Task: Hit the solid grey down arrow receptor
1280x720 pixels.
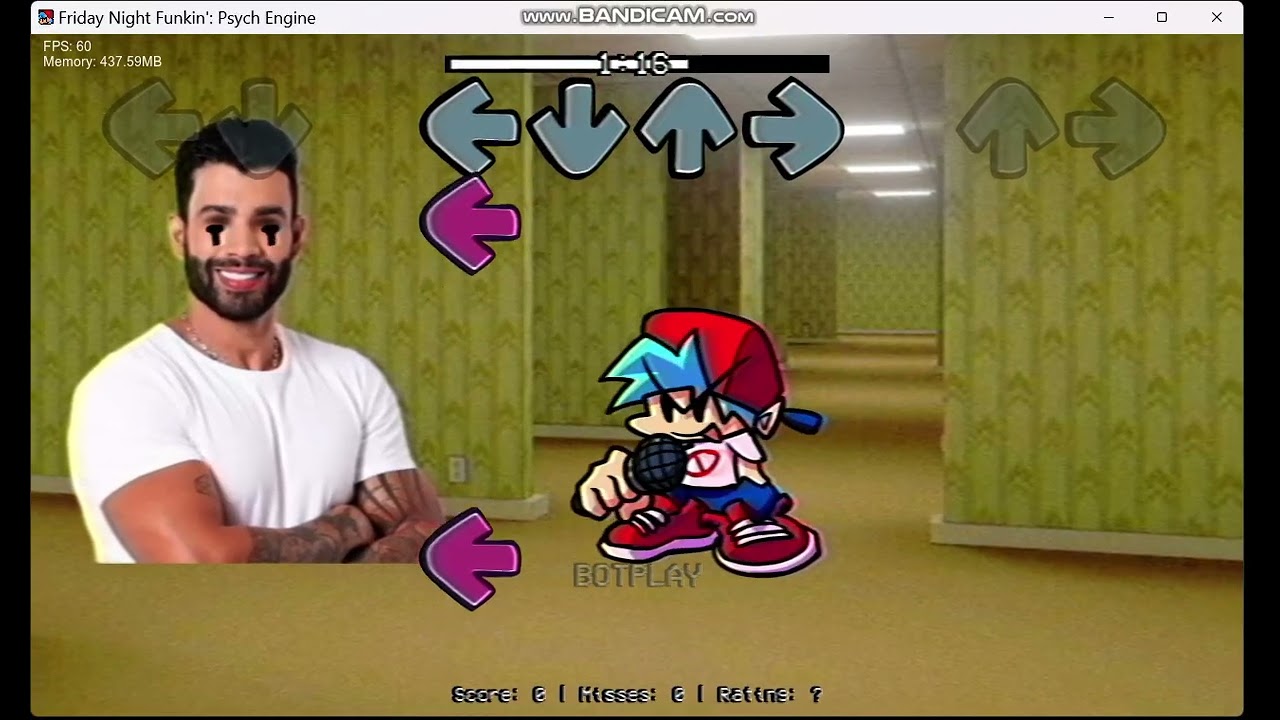Action: click(578, 129)
